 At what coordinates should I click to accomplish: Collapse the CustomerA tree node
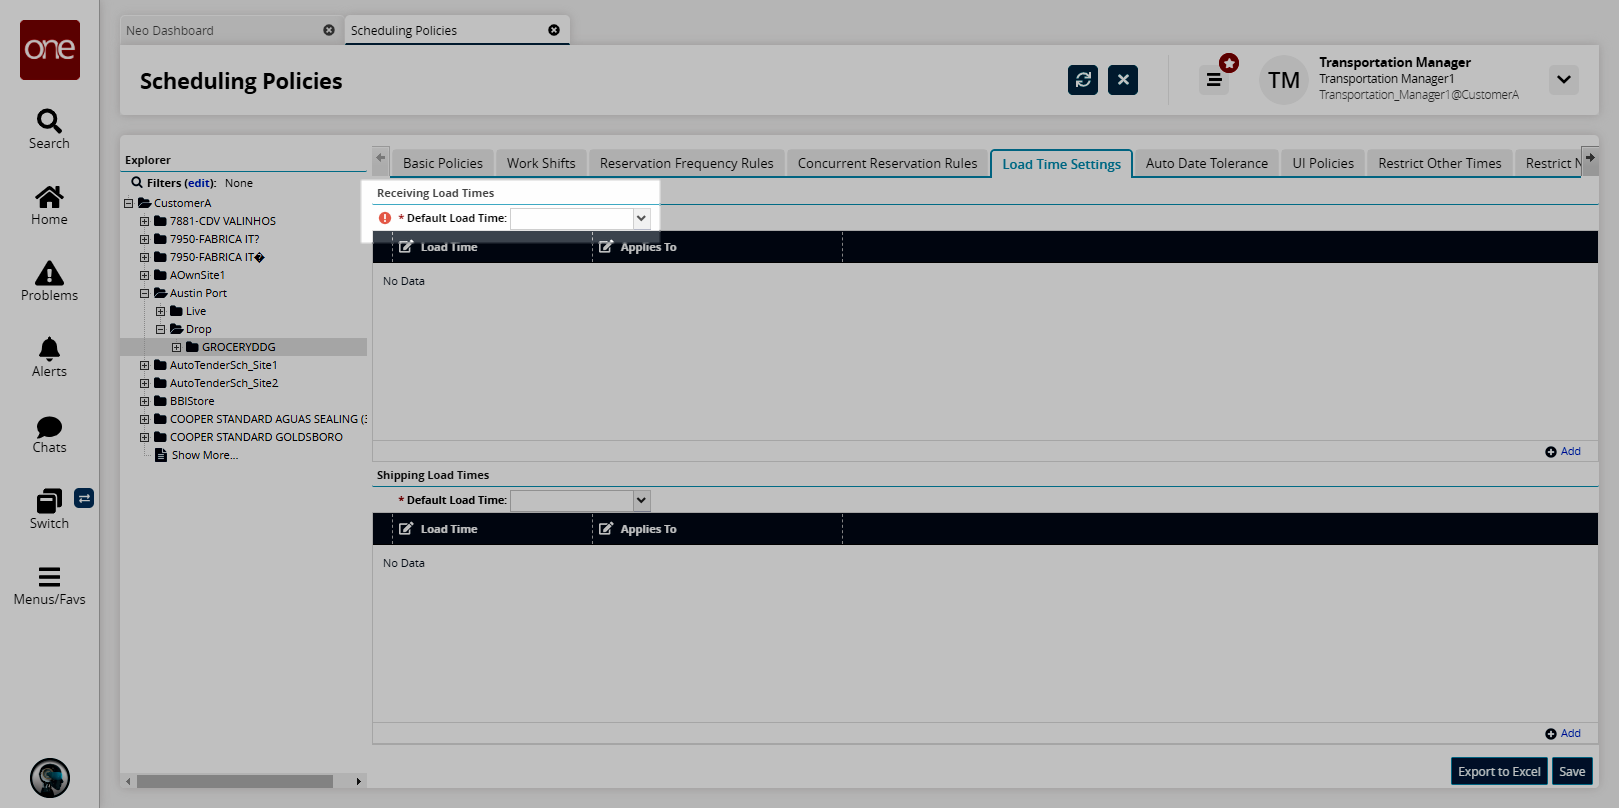[x=128, y=203]
